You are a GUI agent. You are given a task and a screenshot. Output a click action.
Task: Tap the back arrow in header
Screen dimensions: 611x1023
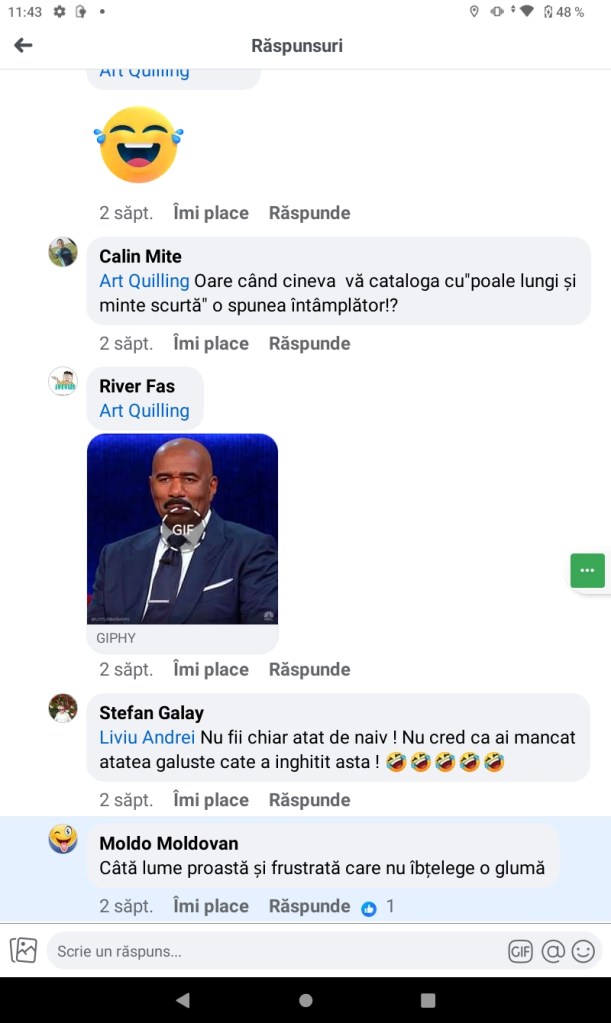pyautogui.click(x=23, y=45)
